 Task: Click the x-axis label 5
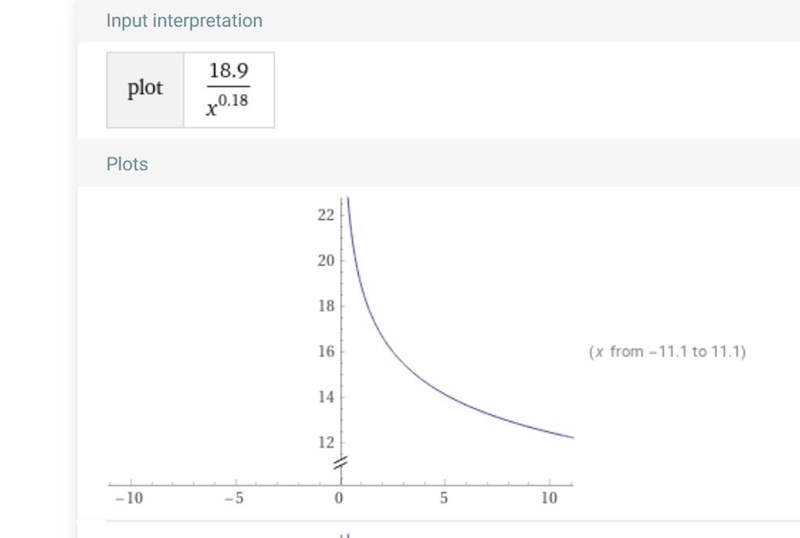[x=444, y=499]
